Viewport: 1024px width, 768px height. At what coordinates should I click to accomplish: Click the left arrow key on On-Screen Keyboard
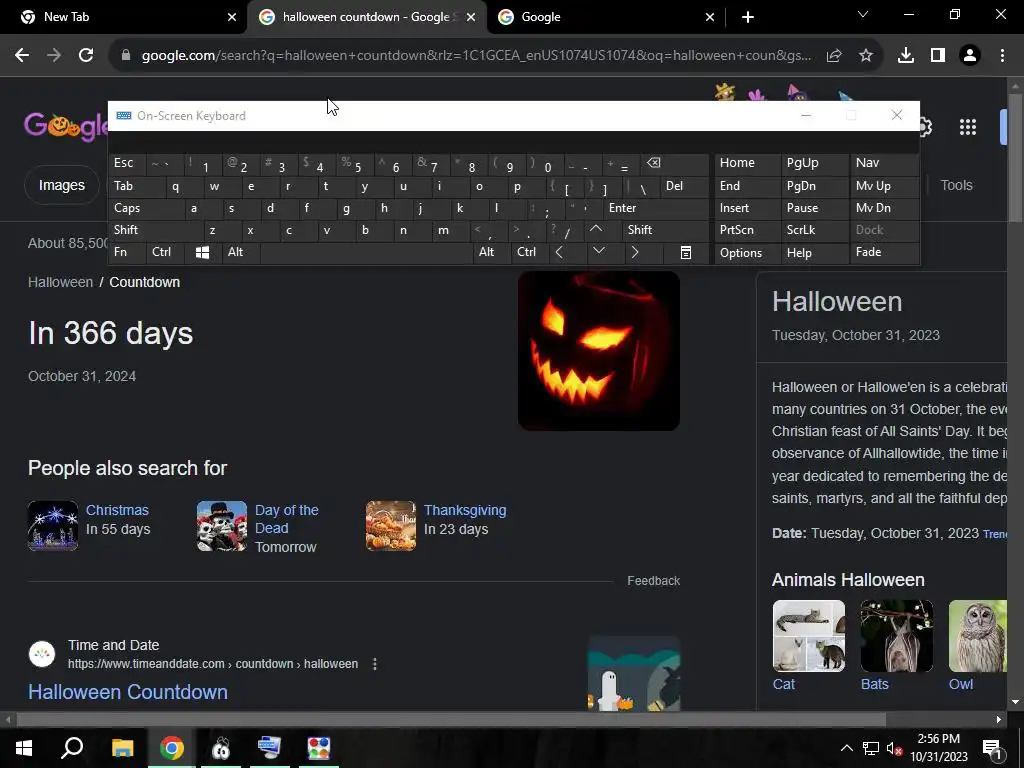[559, 253]
